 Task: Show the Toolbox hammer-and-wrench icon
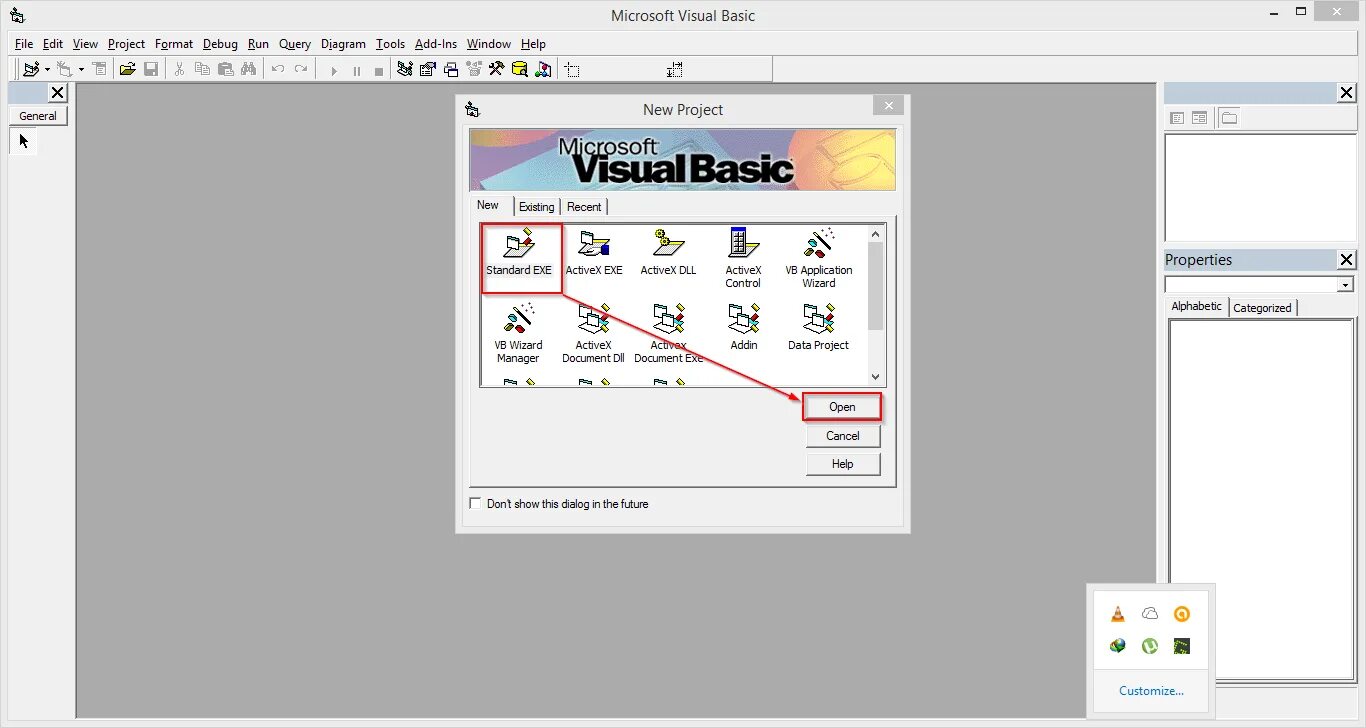coord(497,69)
